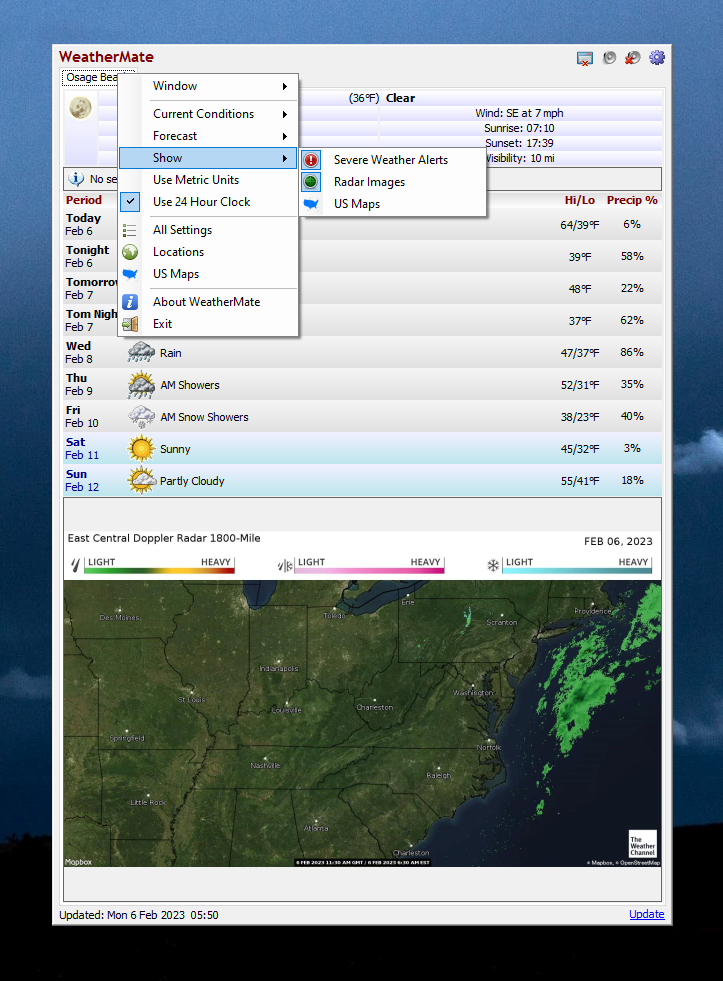723x981 pixels.
Task: Select Radar Images in the submenu
Action: coord(393,182)
